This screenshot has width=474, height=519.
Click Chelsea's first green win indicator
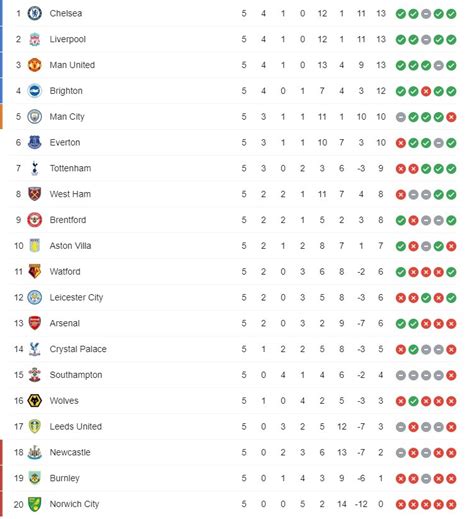click(400, 14)
